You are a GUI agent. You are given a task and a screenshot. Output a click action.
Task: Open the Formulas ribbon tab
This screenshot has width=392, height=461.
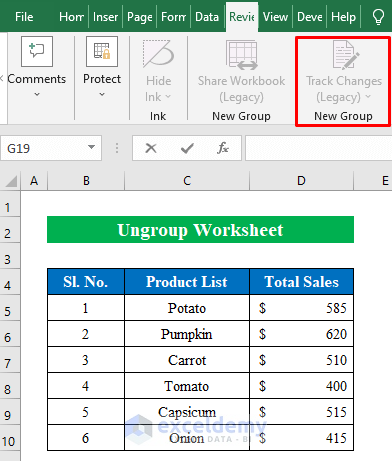coord(173,17)
